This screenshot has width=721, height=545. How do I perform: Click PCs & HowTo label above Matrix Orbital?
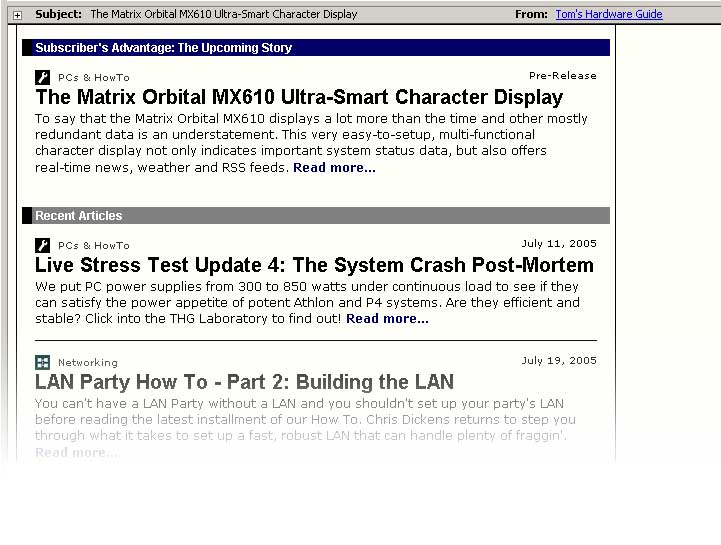[x=94, y=78]
